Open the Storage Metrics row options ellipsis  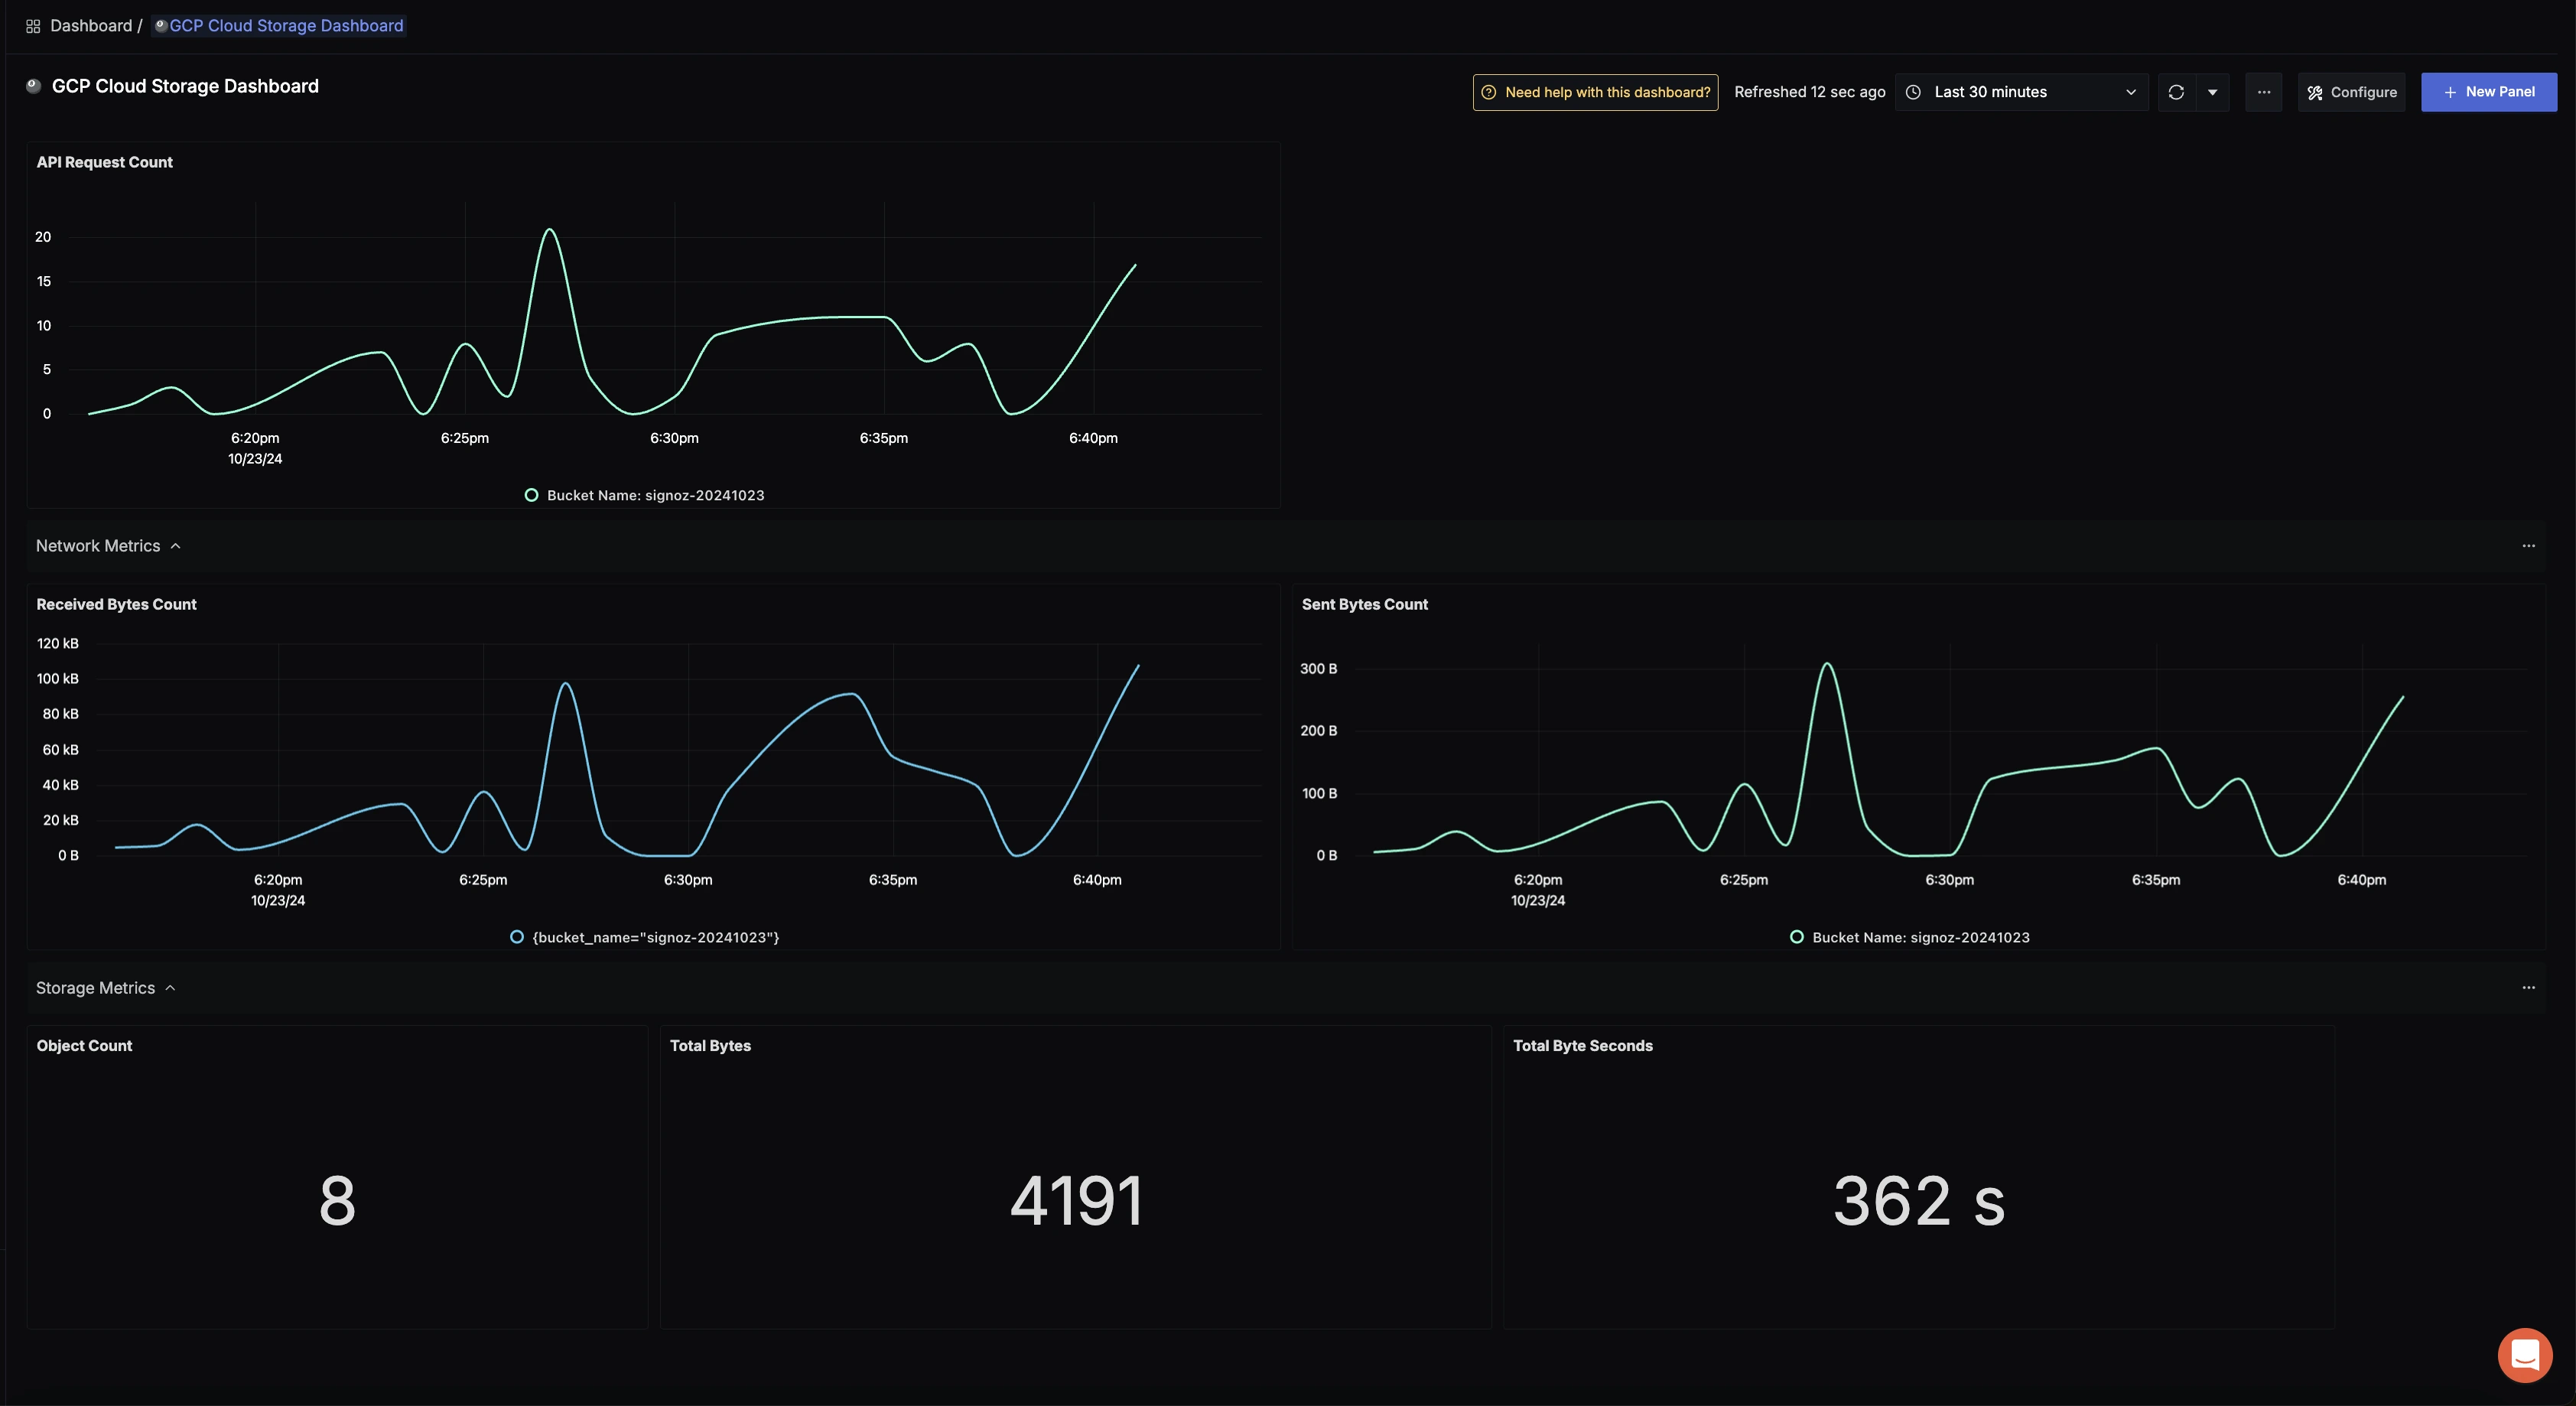click(2528, 988)
